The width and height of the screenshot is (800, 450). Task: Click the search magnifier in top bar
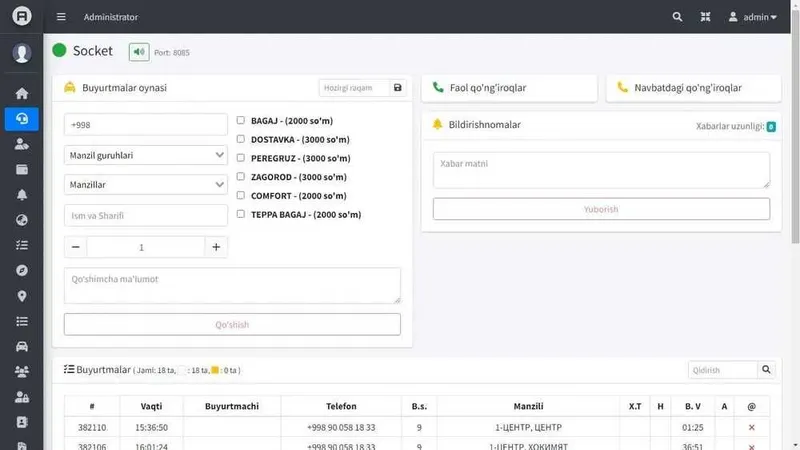677,17
